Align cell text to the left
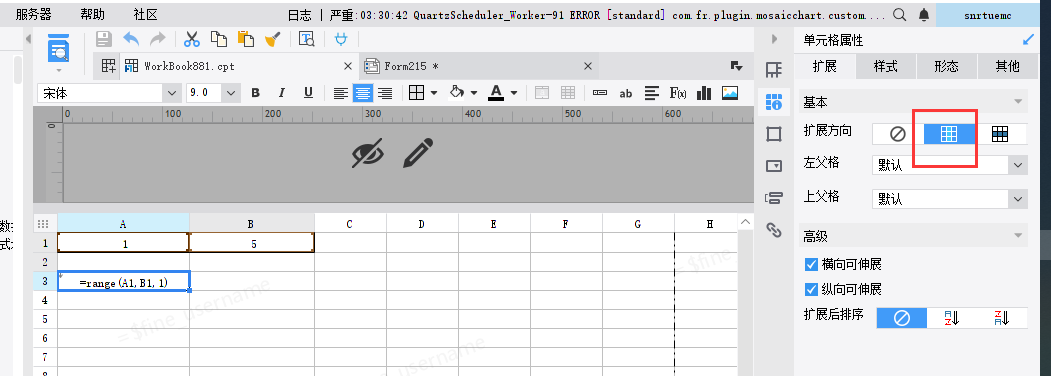 click(341, 93)
